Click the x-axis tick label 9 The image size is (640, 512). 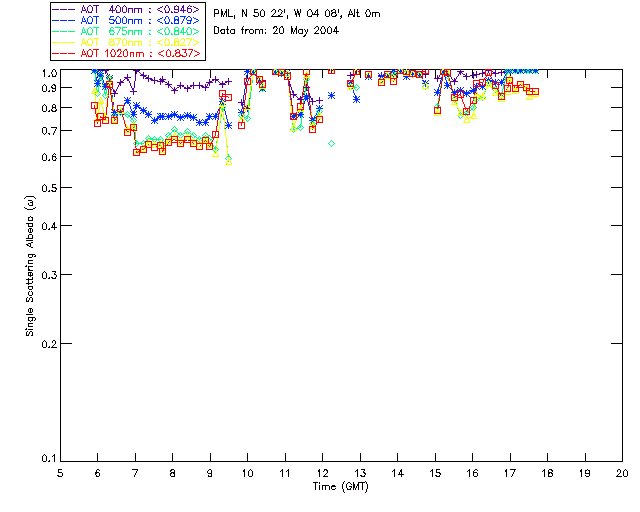[x=210, y=473]
